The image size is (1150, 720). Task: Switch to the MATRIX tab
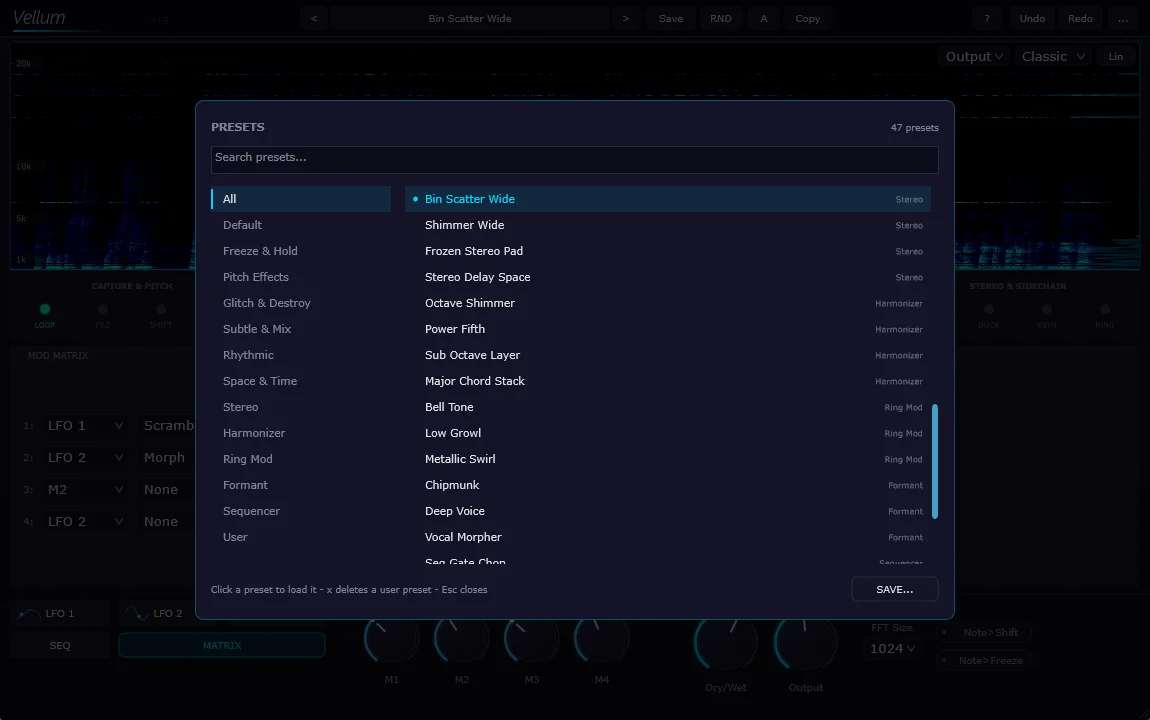[x=221, y=645]
